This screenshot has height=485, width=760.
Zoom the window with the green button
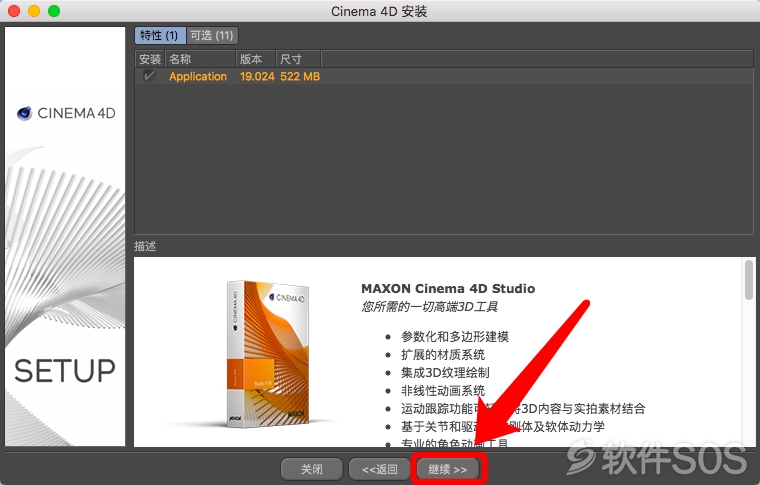pyautogui.click(x=54, y=11)
